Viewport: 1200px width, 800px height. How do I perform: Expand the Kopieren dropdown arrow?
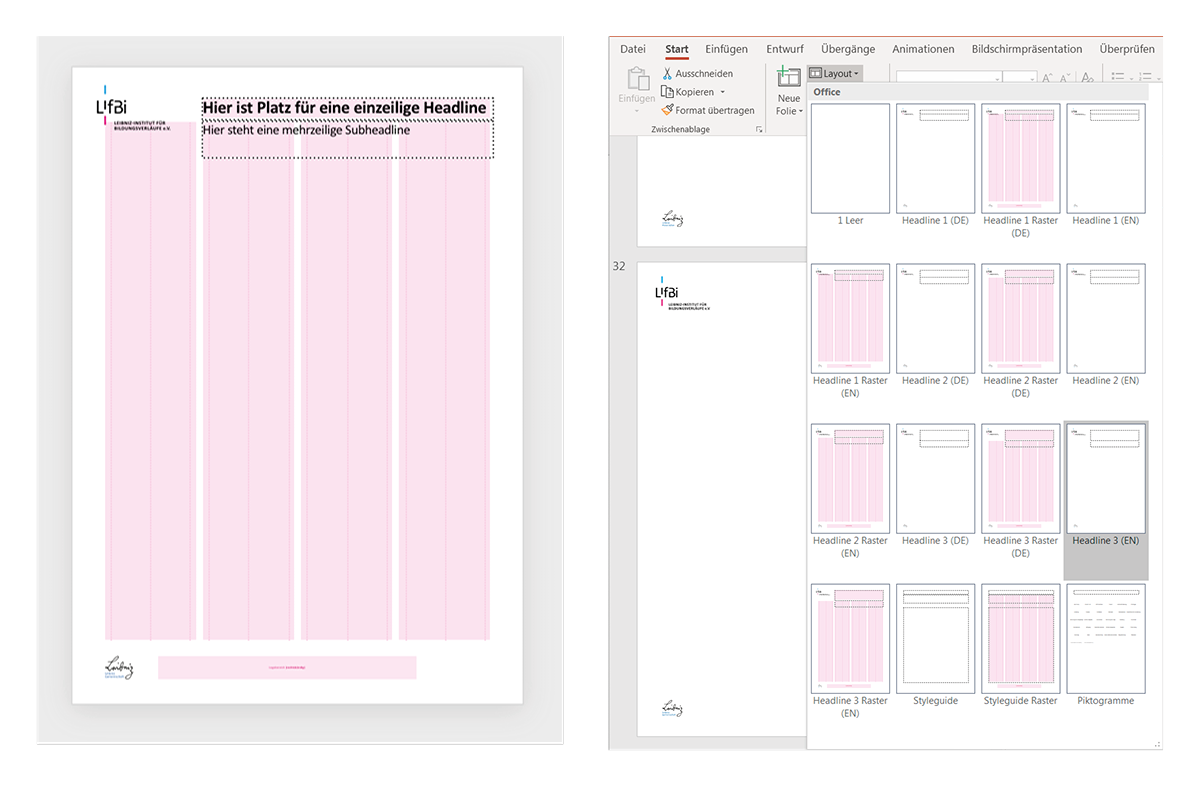pos(723,92)
